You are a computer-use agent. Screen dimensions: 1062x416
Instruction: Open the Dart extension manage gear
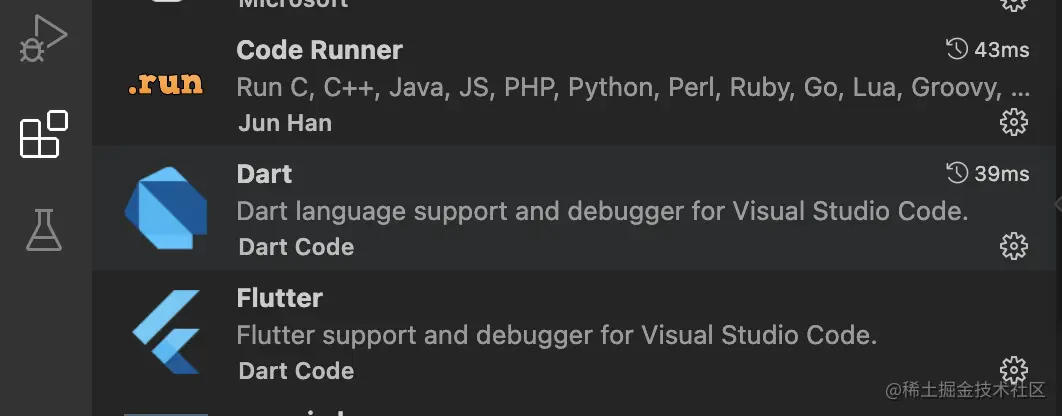tap(1013, 246)
